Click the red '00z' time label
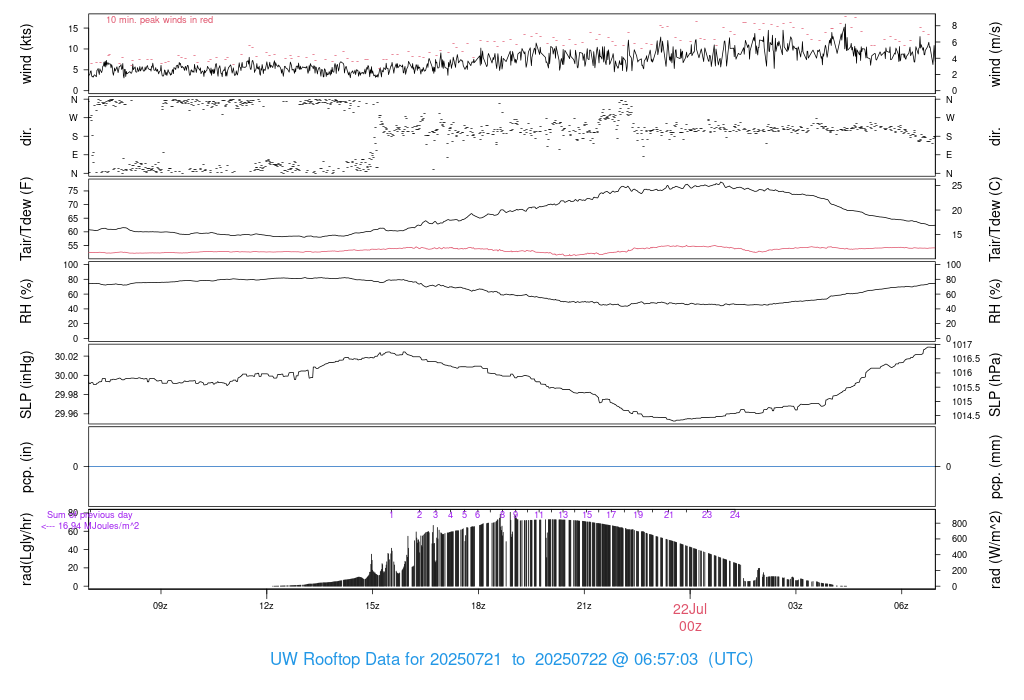This screenshot has width=1024, height=700. 690,626
